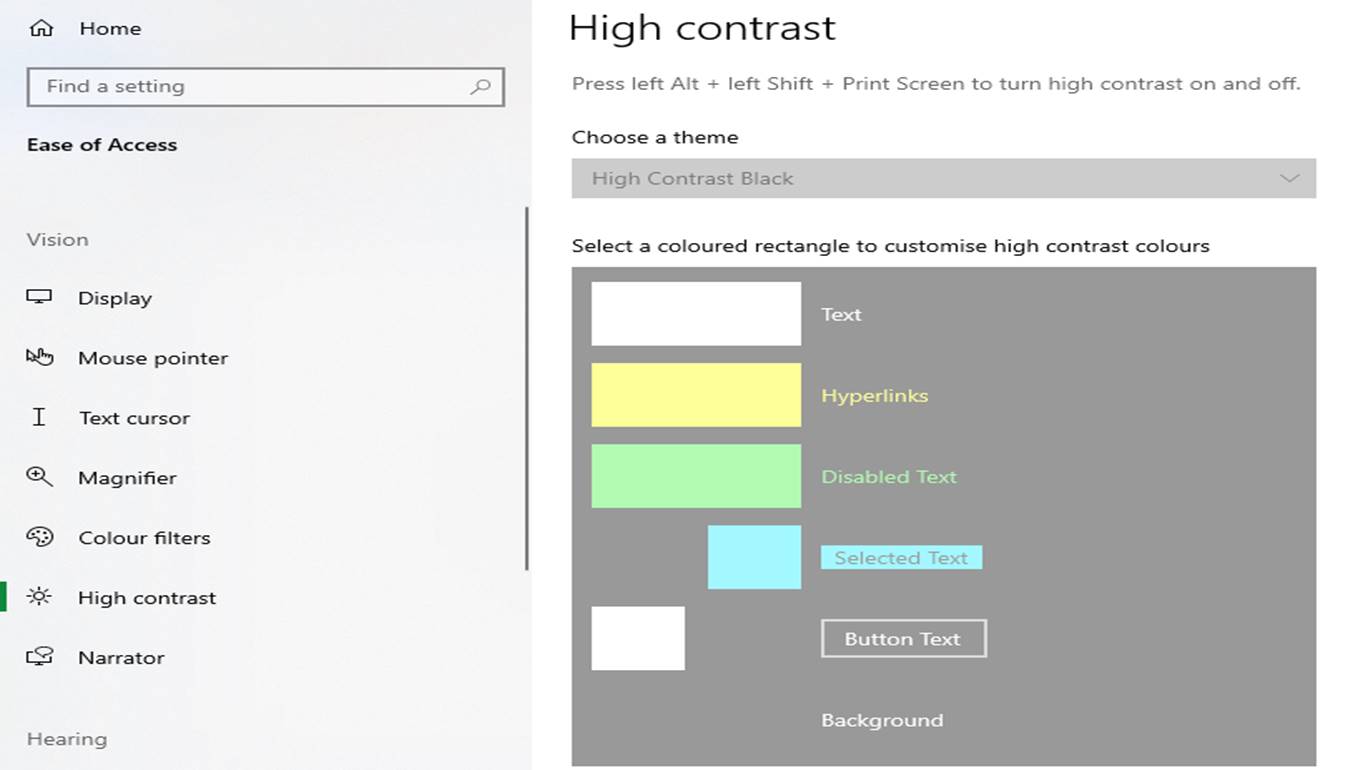Image resolution: width=1365 pixels, height=770 pixels.
Task: Click the High contrast sun icon
Action: click(x=40, y=597)
